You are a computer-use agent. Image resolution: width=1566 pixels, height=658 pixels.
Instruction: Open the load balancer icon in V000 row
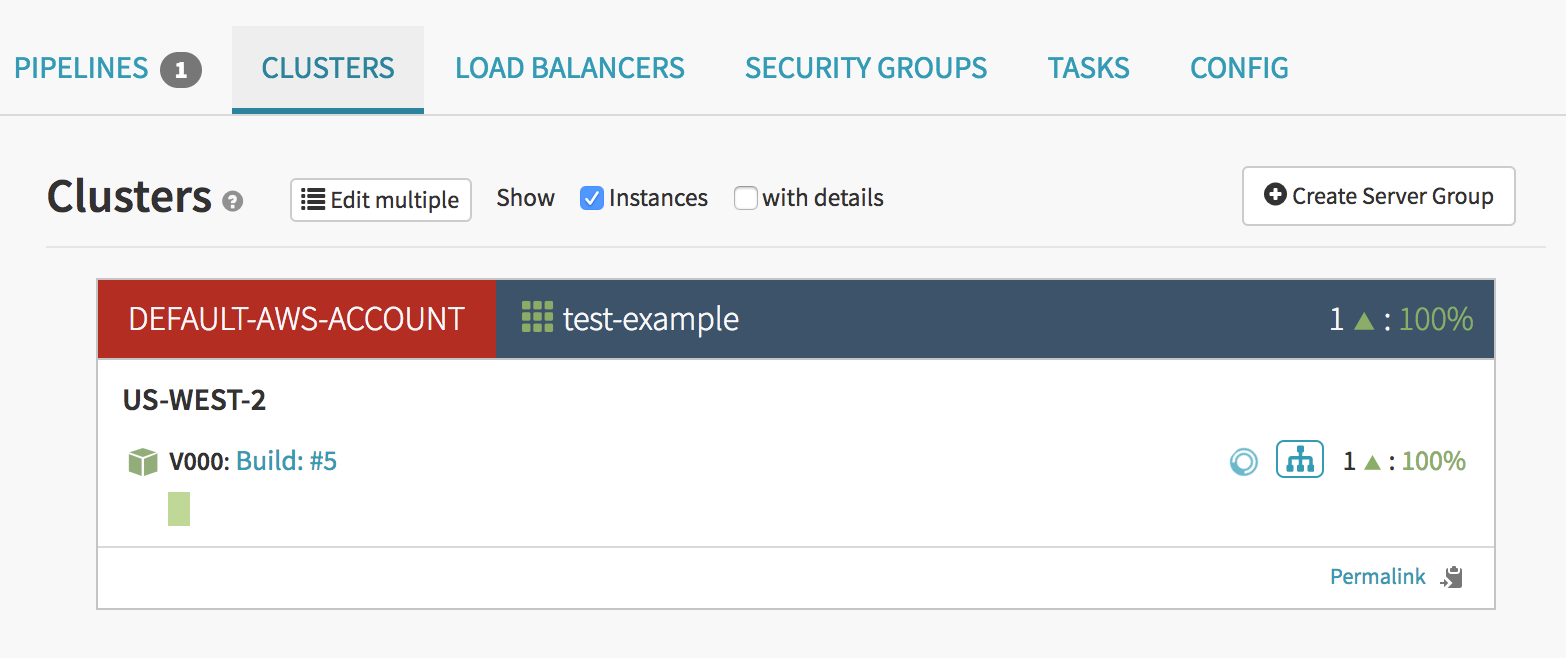(x=1299, y=460)
